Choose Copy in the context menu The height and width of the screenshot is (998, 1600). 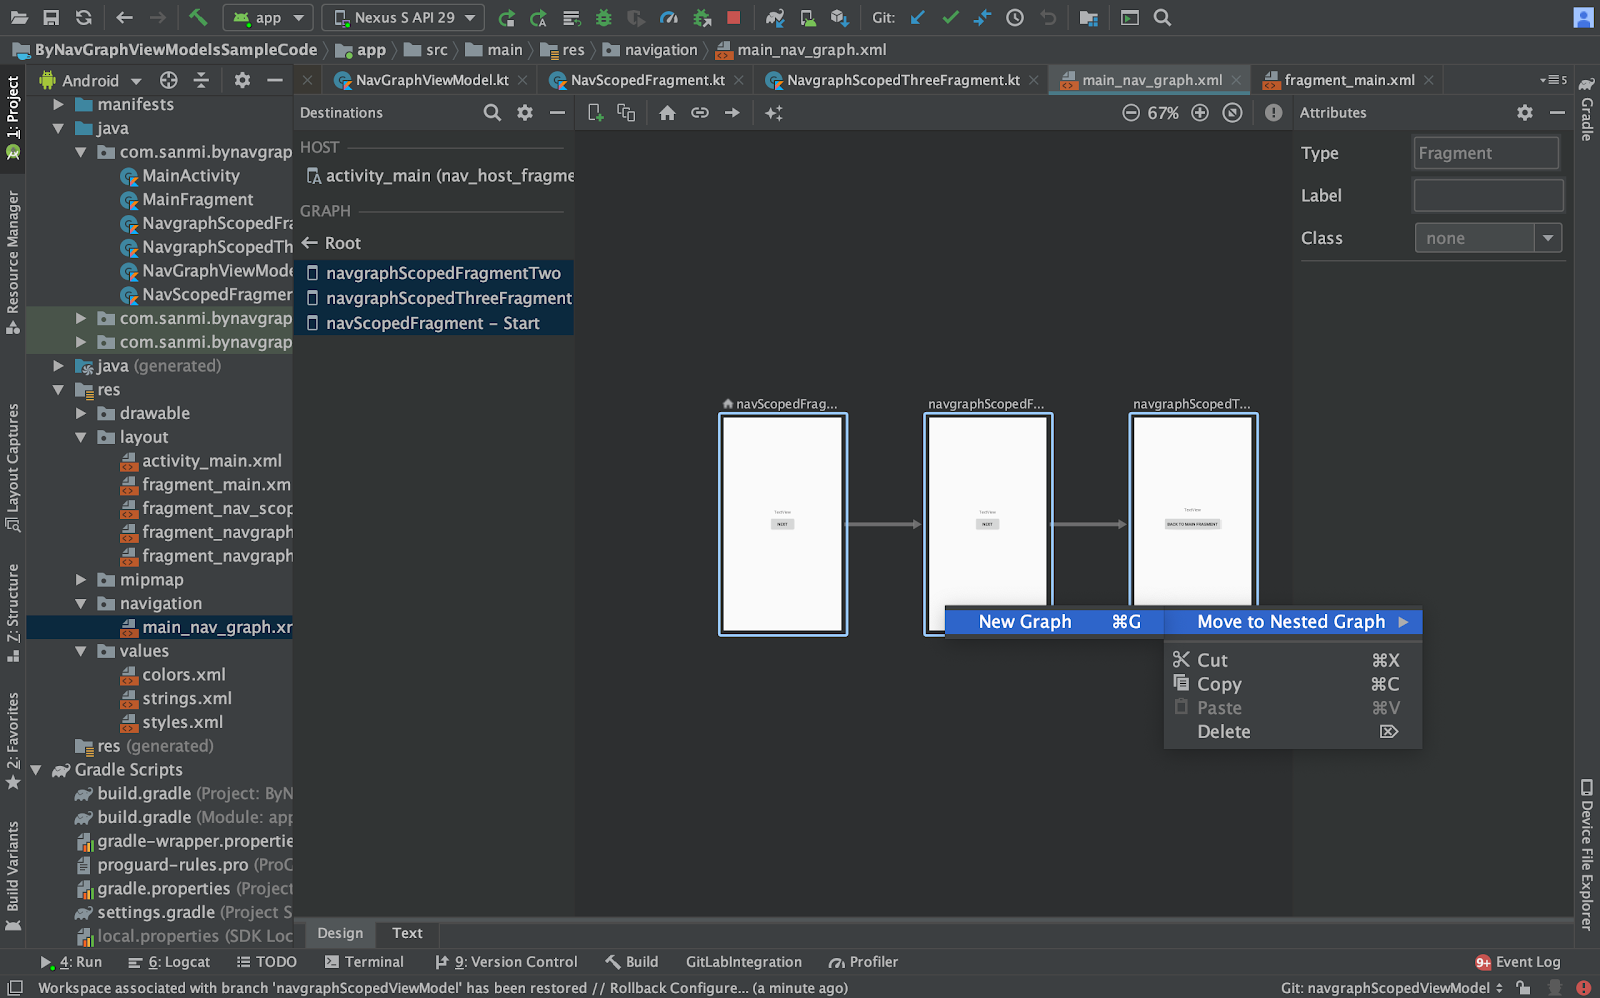pos(1219,684)
